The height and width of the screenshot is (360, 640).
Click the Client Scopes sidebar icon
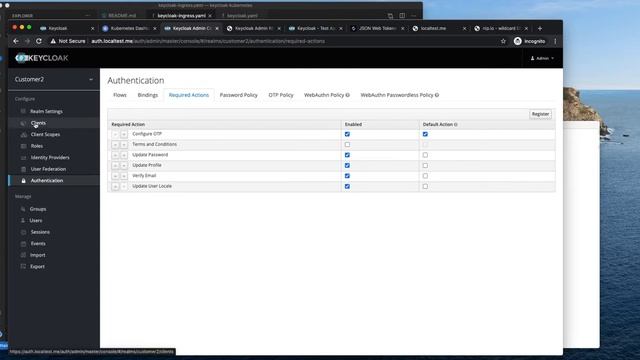[x=23, y=134]
